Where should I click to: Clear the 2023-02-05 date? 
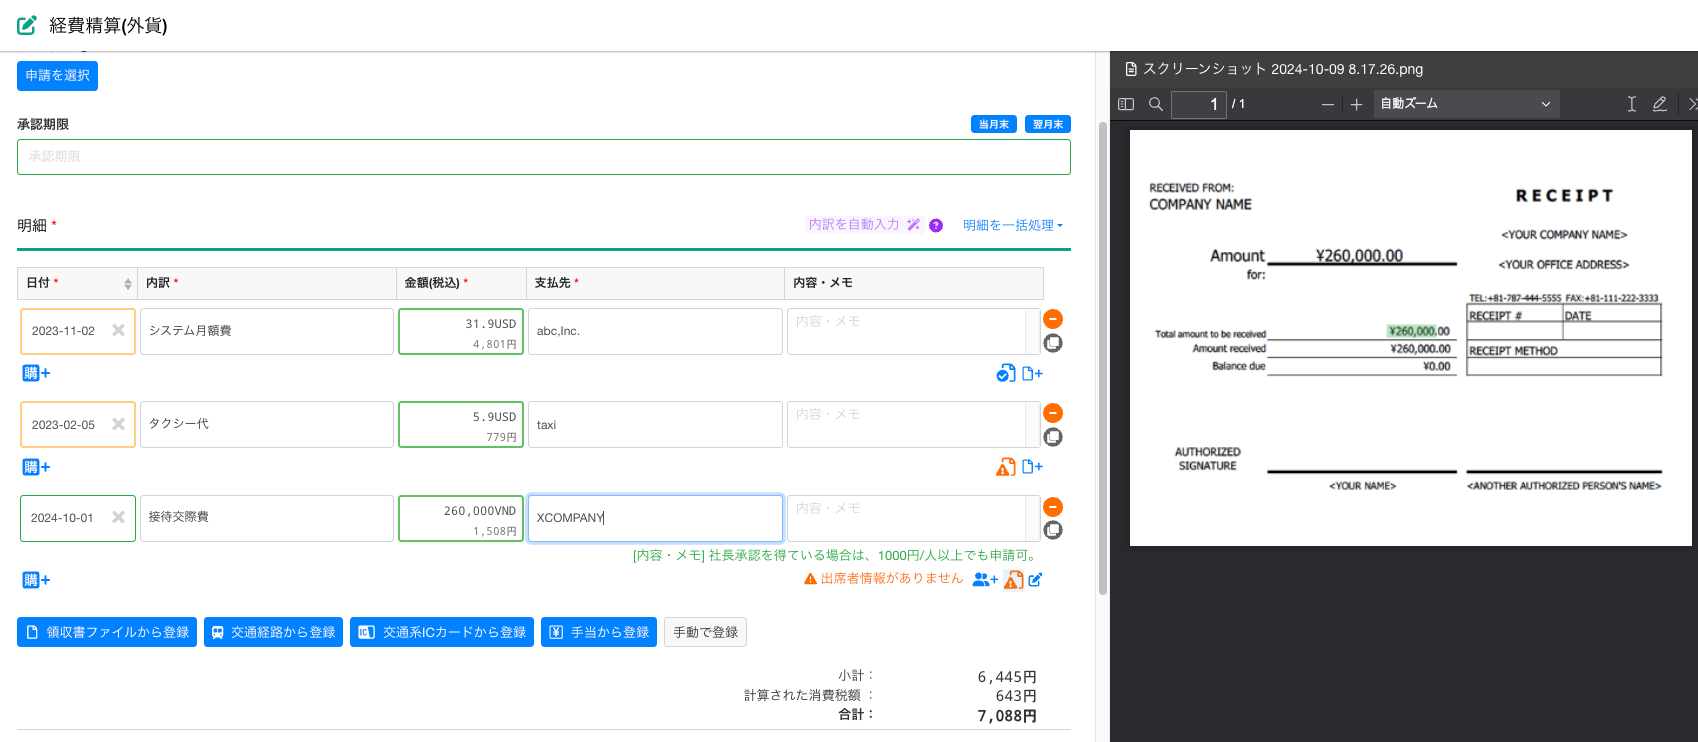coord(118,424)
